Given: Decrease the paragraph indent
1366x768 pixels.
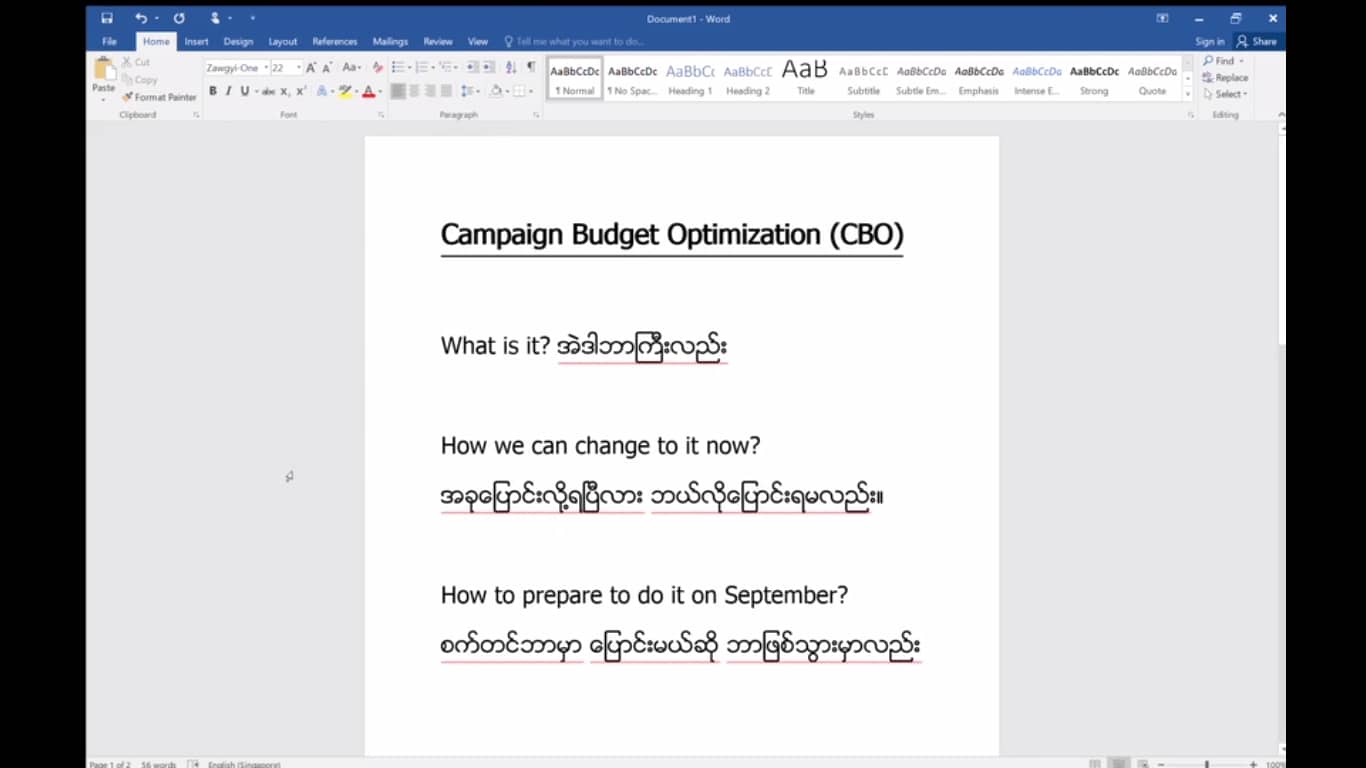Looking at the screenshot, I should [x=472, y=67].
